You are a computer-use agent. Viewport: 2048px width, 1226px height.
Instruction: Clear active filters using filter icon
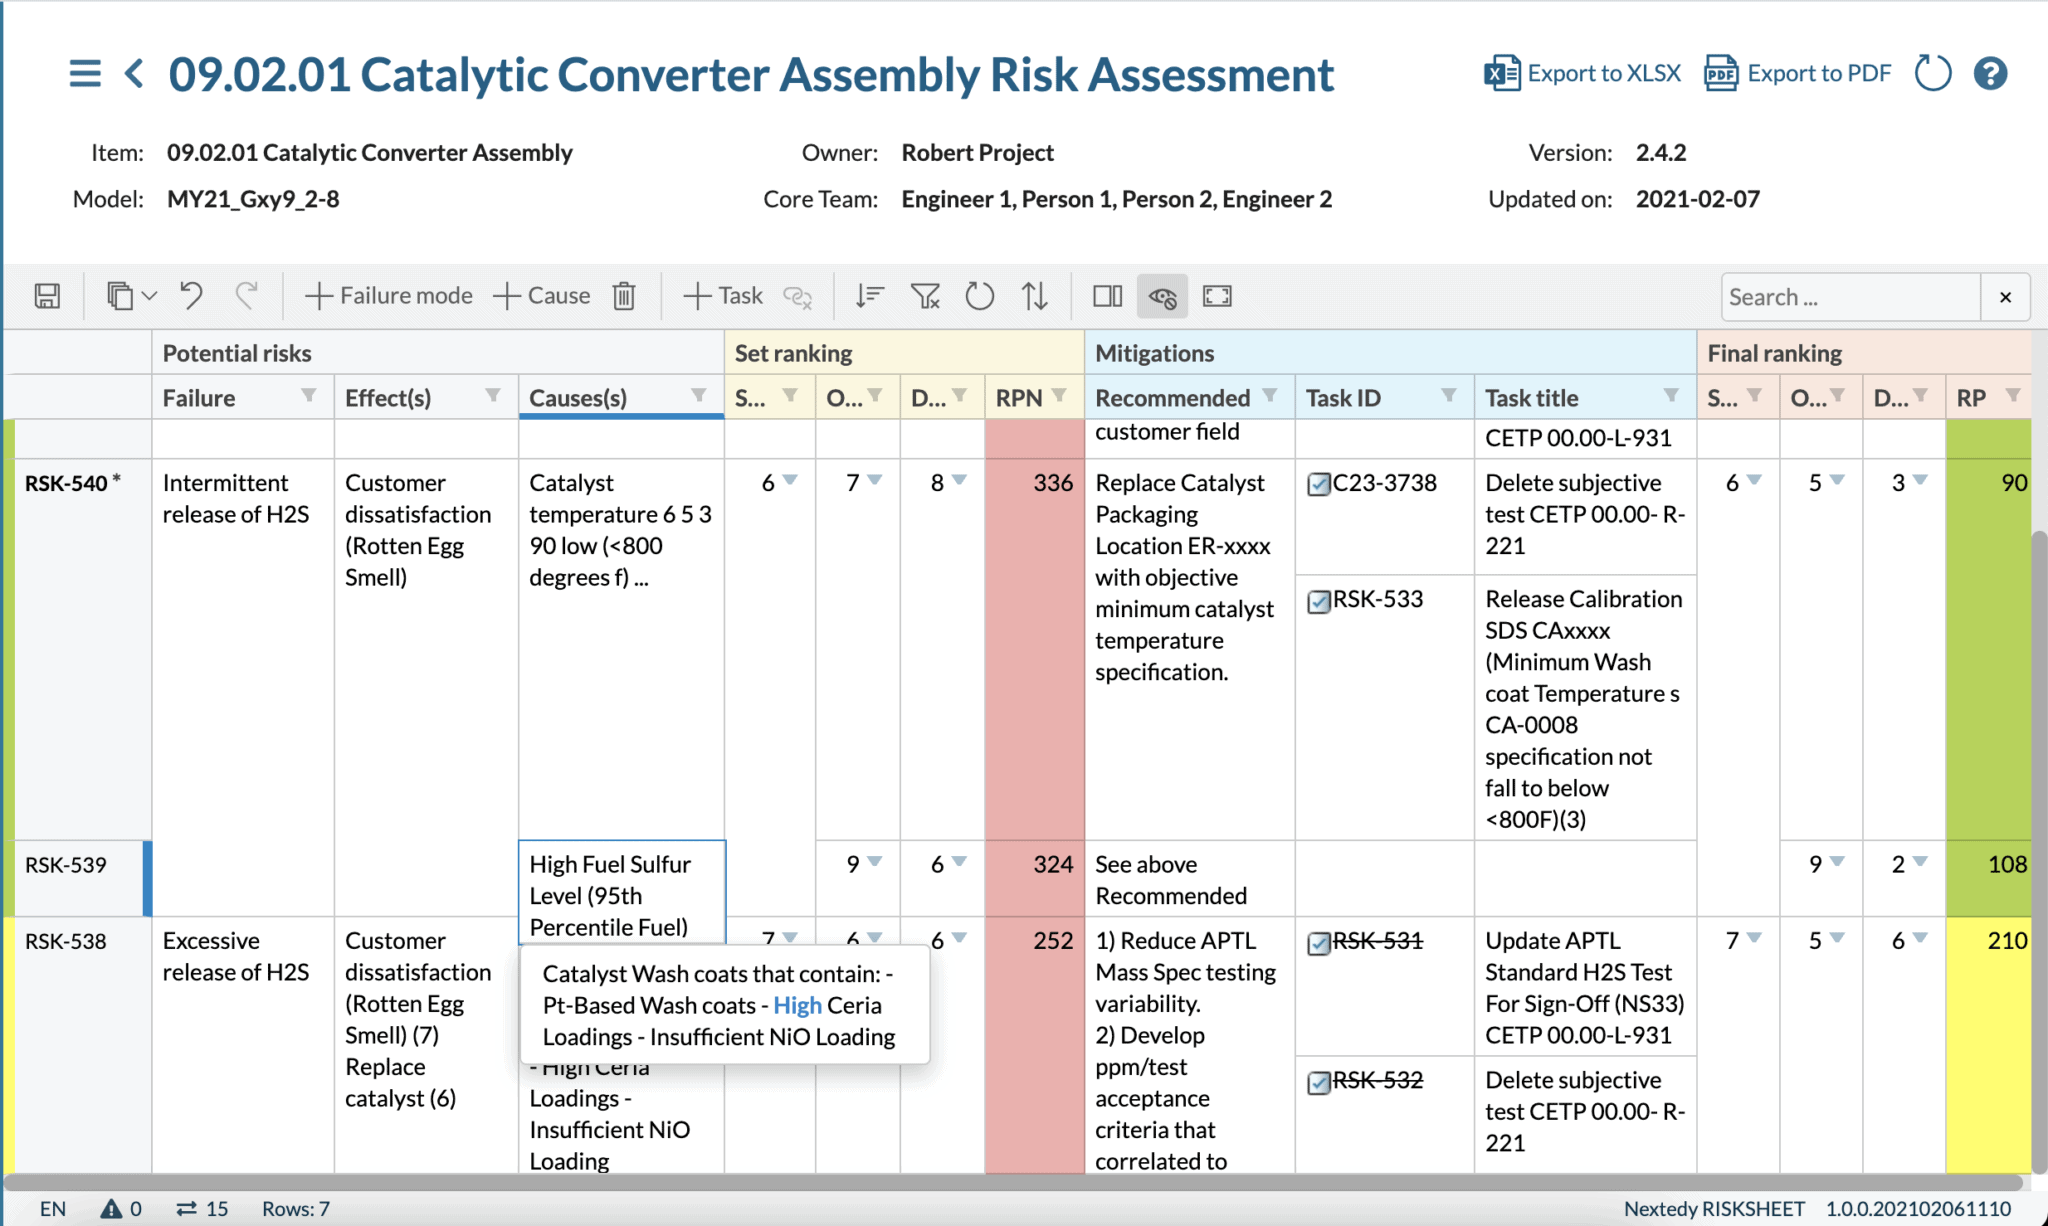(925, 295)
